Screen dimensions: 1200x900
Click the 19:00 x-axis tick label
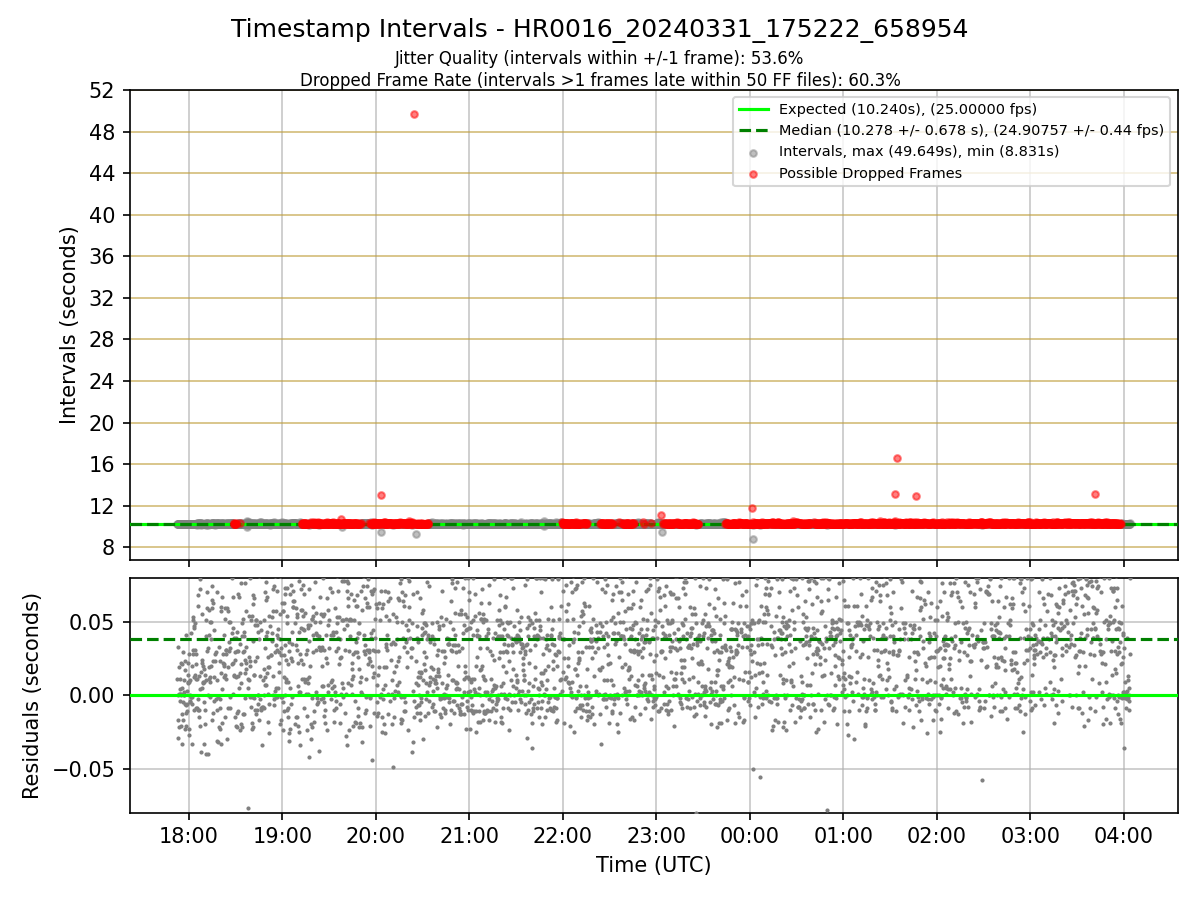(x=282, y=834)
